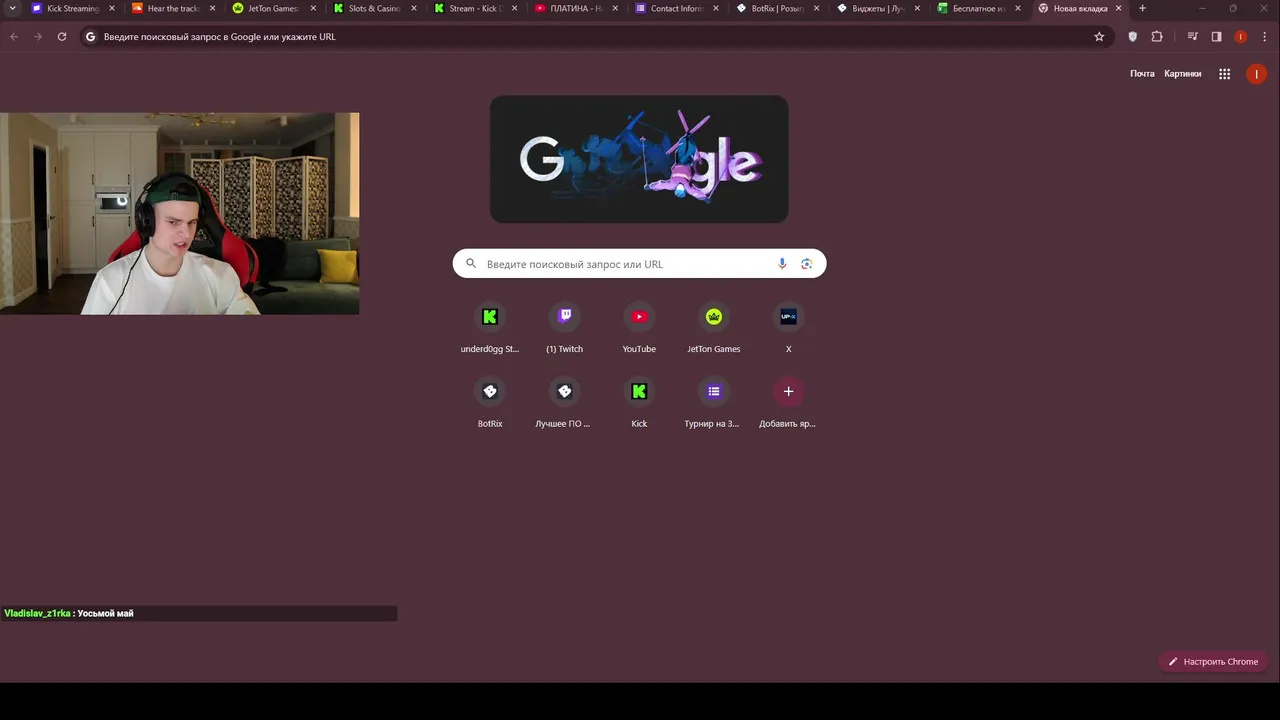1280x720 pixels.
Task: Close the Новая вкладка tab
Action: 1118,8
